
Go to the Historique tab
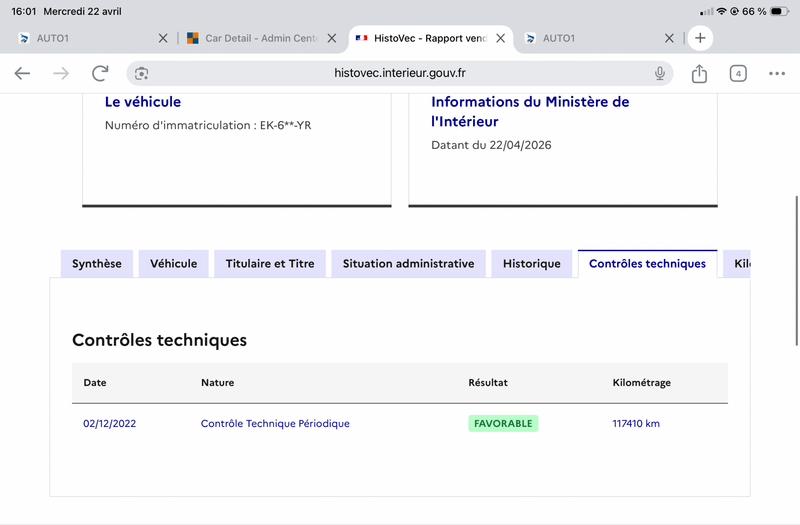click(x=532, y=264)
